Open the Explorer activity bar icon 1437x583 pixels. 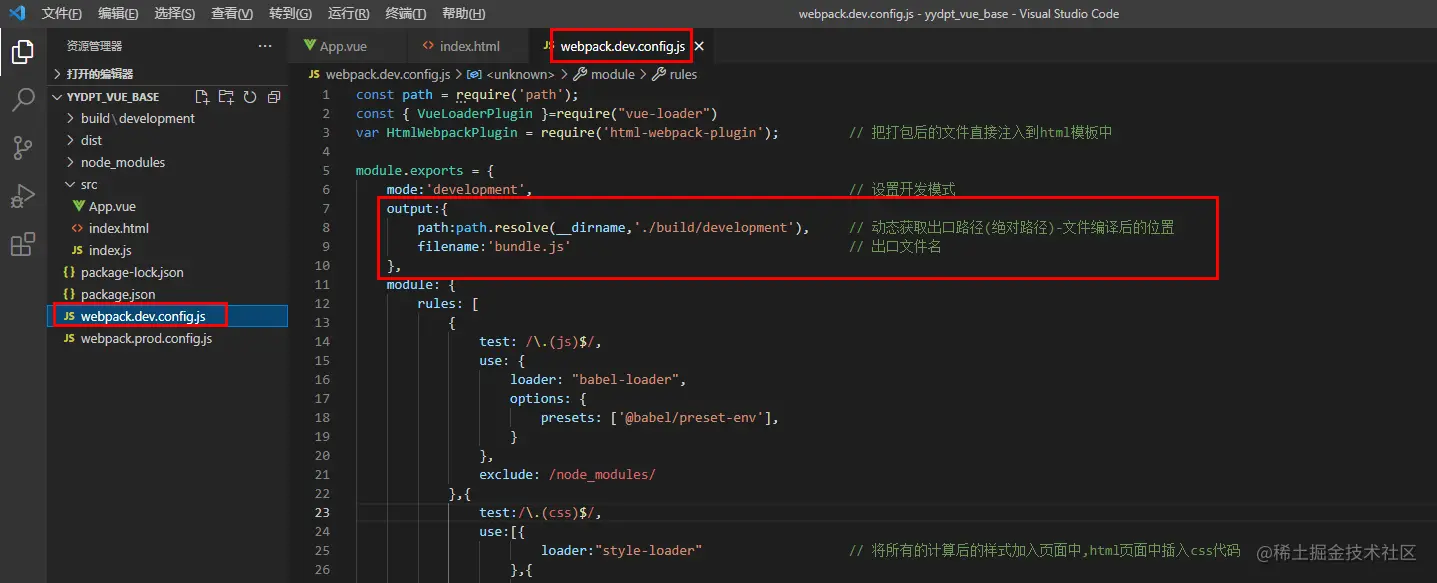pyautogui.click(x=22, y=51)
